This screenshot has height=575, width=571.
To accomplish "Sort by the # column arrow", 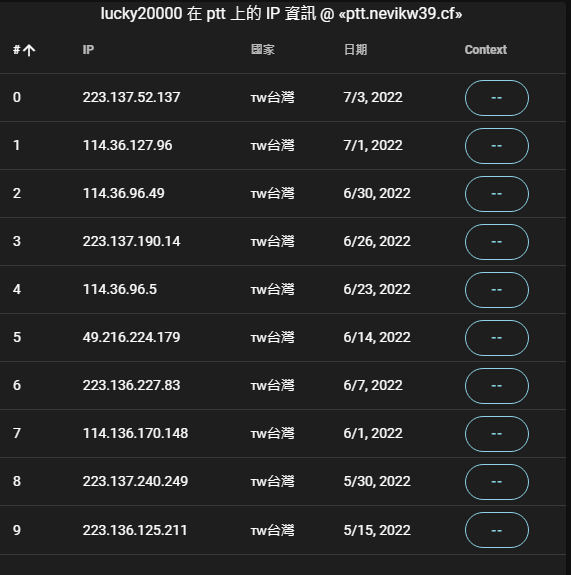I will tap(29, 50).
